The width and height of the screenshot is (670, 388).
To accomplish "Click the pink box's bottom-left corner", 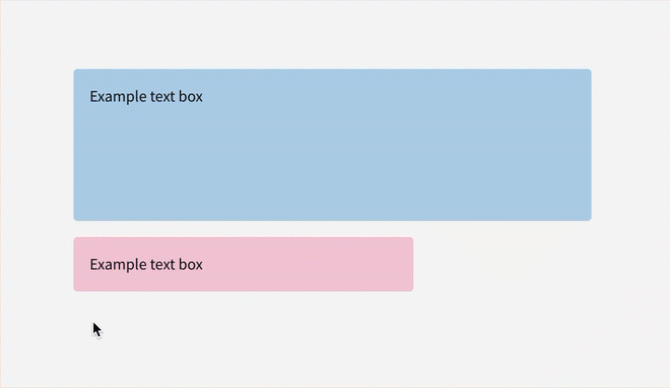I will 75,290.
